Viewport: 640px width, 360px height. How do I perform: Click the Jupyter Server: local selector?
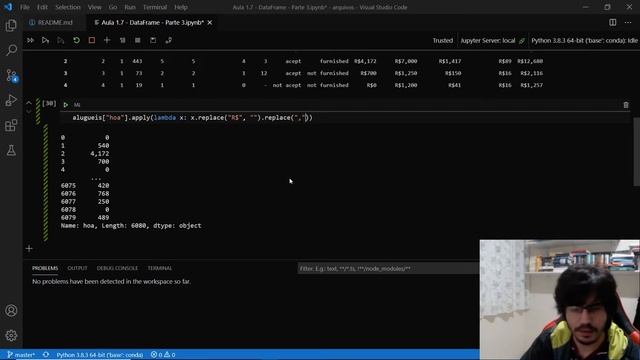(x=492, y=40)
